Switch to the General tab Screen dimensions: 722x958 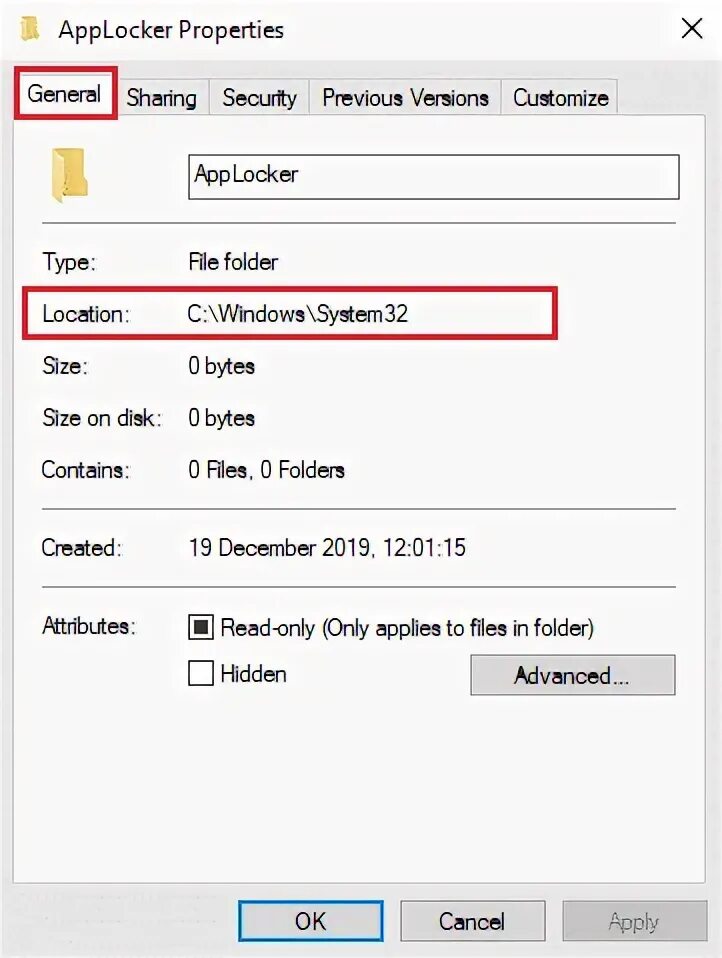coord(65,94)
